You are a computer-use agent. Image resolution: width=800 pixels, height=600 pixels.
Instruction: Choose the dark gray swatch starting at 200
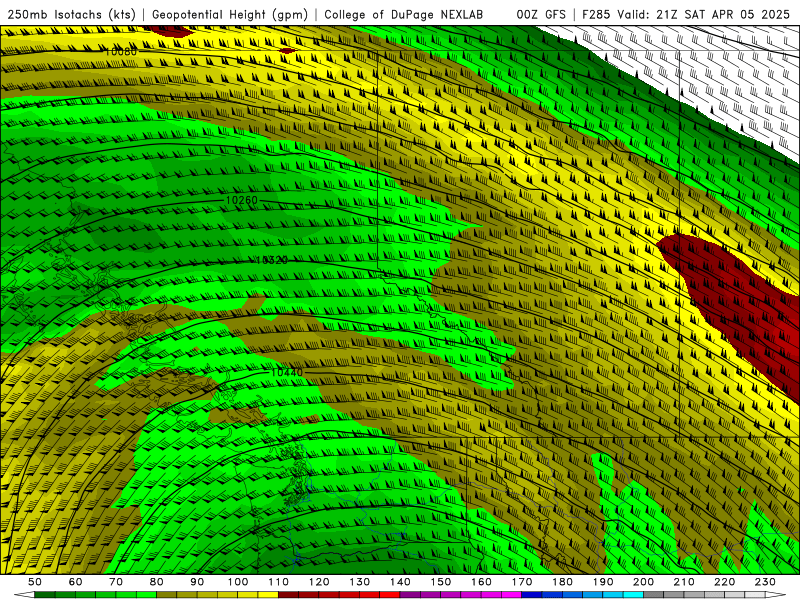click(x=654, y=595)
